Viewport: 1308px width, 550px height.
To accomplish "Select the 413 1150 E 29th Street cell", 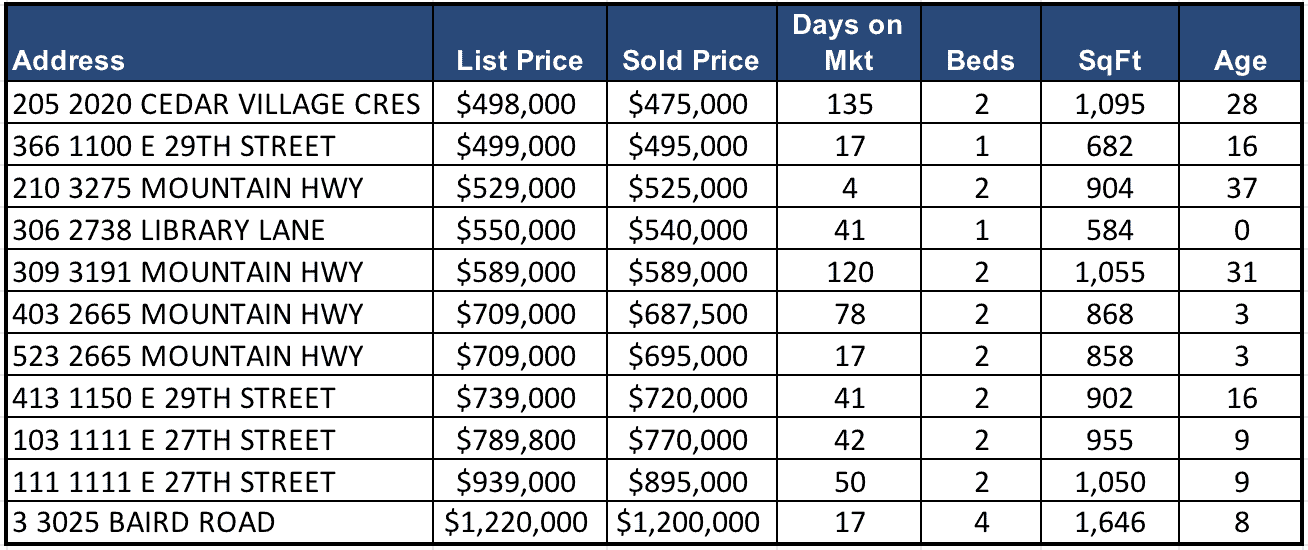I will [172, 397].
